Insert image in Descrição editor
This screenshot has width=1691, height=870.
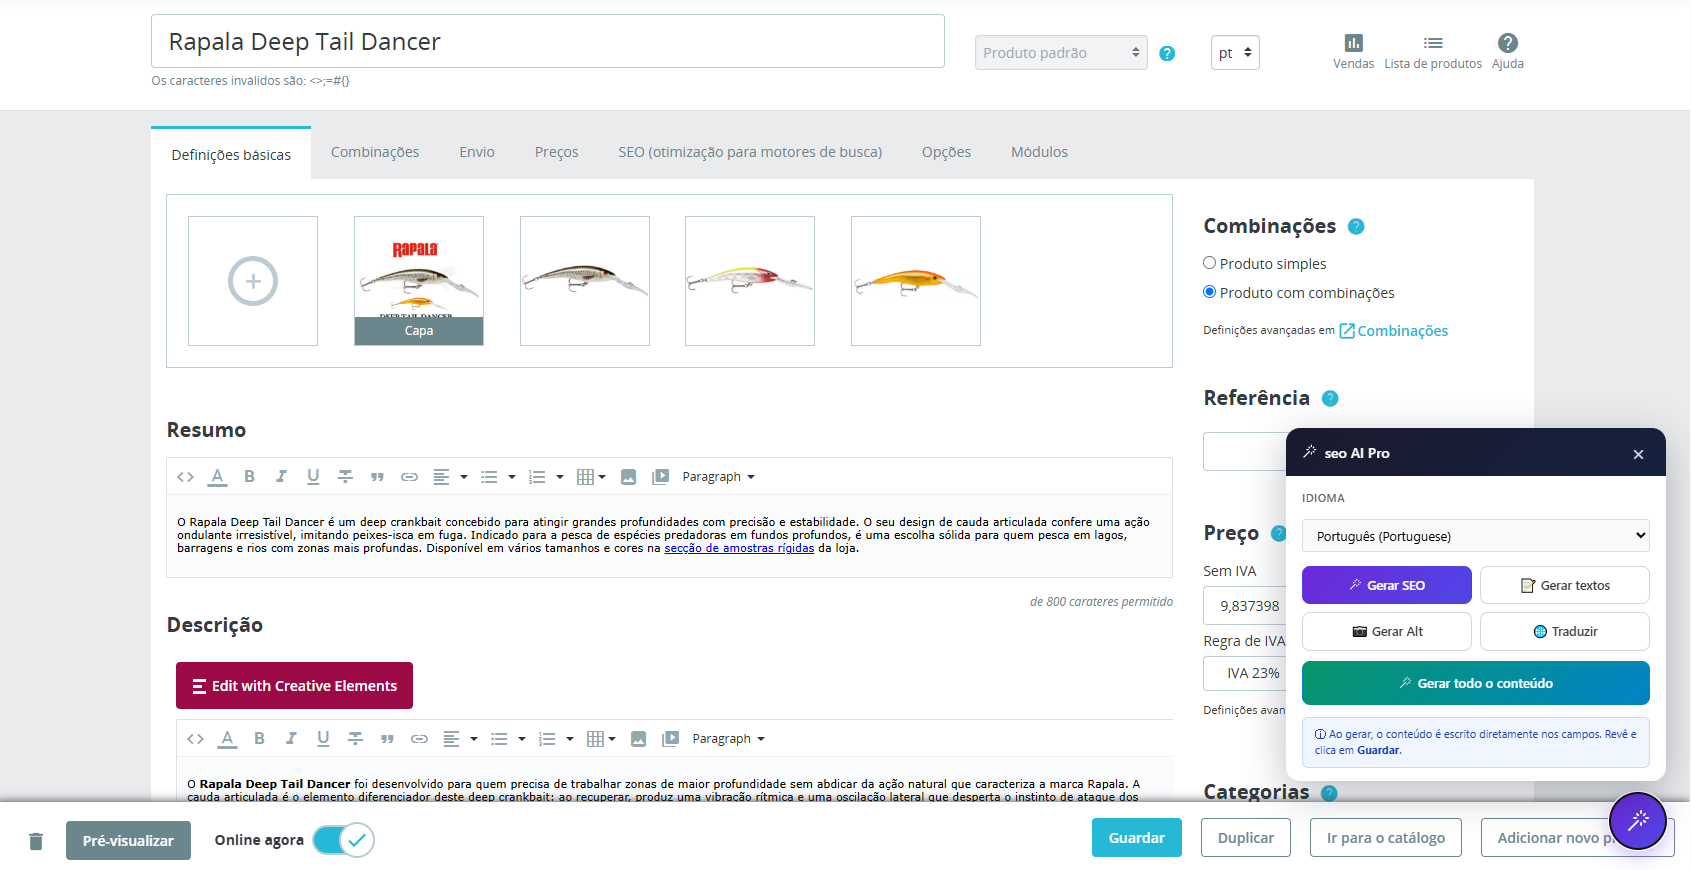point(638,739)
